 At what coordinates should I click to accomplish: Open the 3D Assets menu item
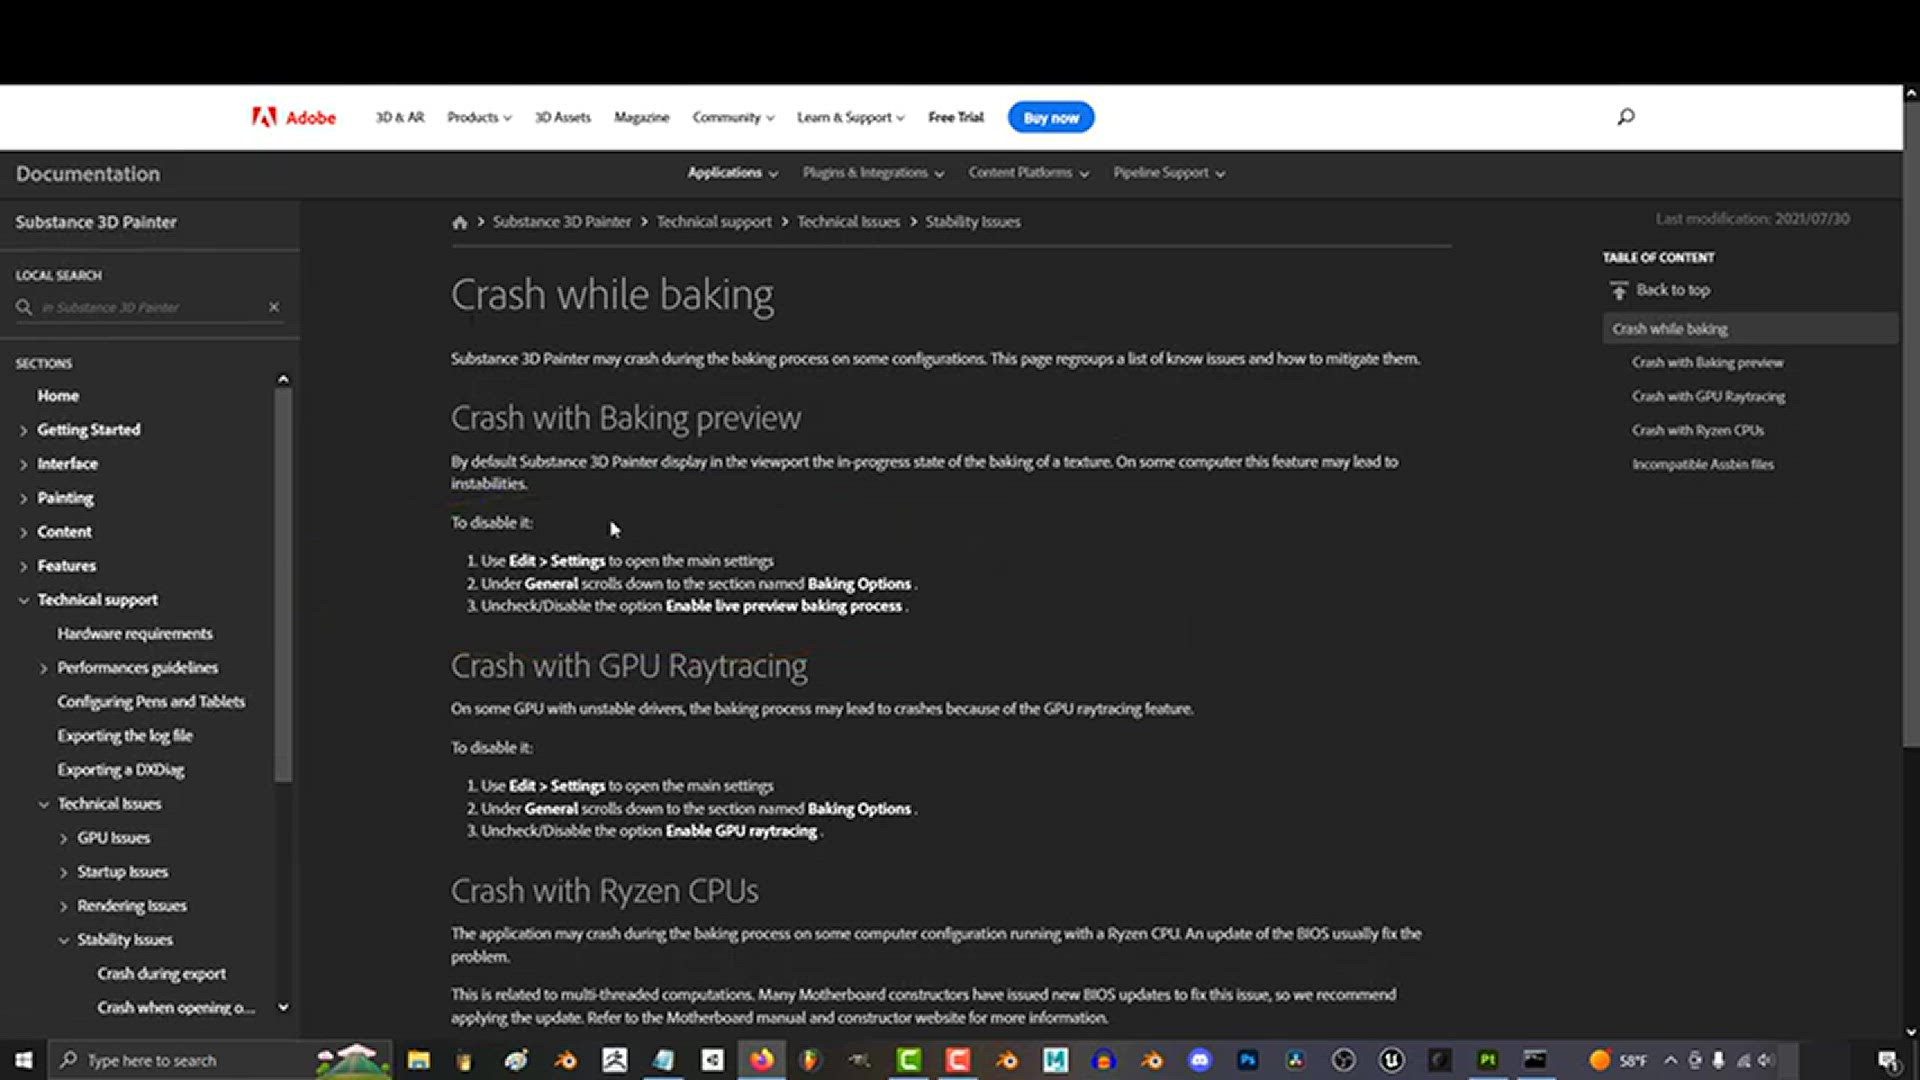click(x=562, y=117)
